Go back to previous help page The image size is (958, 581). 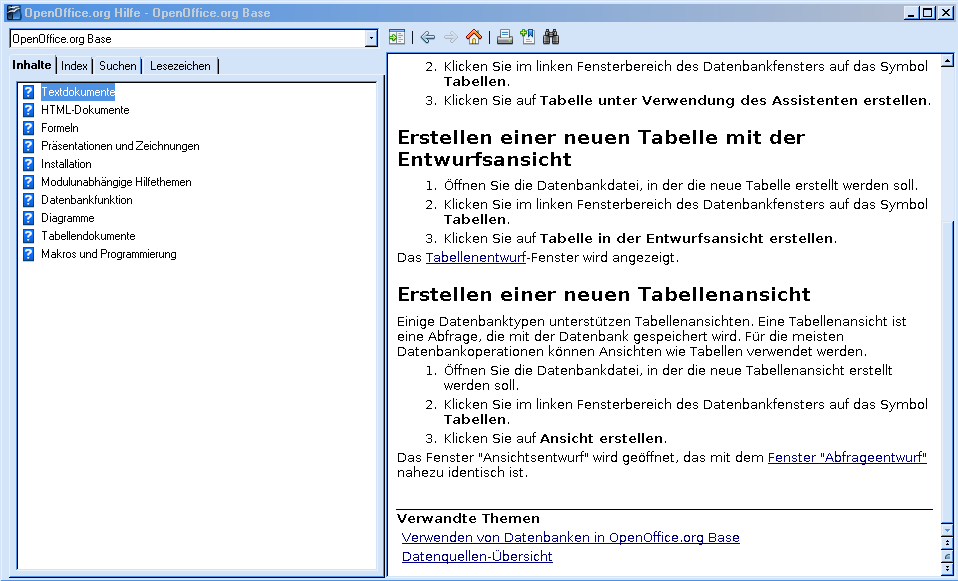pyautogui.click(x=428, y=38)
